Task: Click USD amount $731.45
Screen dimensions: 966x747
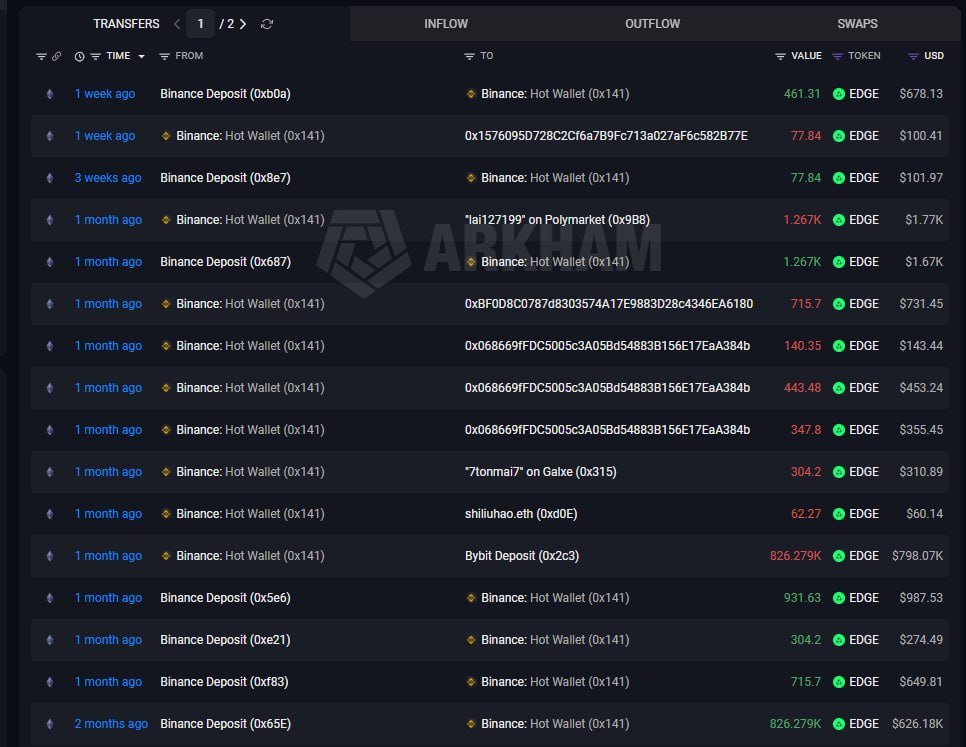Action: (921, 304)
